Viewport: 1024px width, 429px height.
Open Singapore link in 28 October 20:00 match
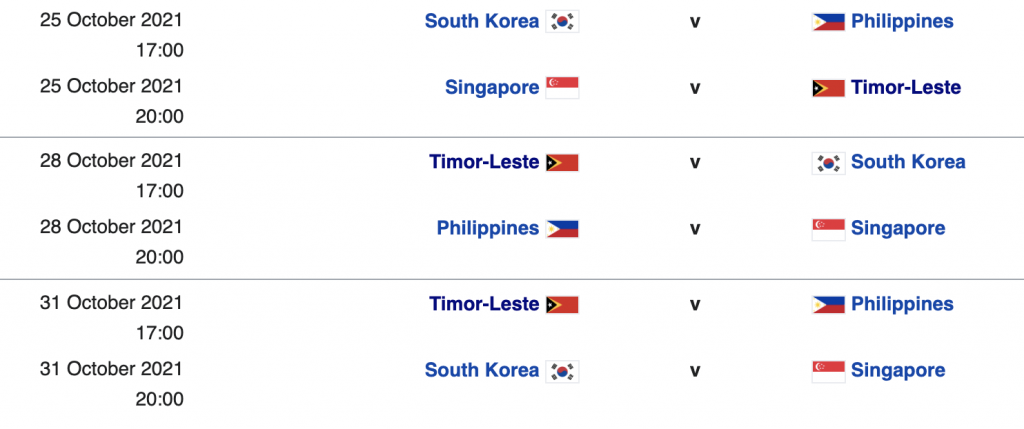click(898, 228)
